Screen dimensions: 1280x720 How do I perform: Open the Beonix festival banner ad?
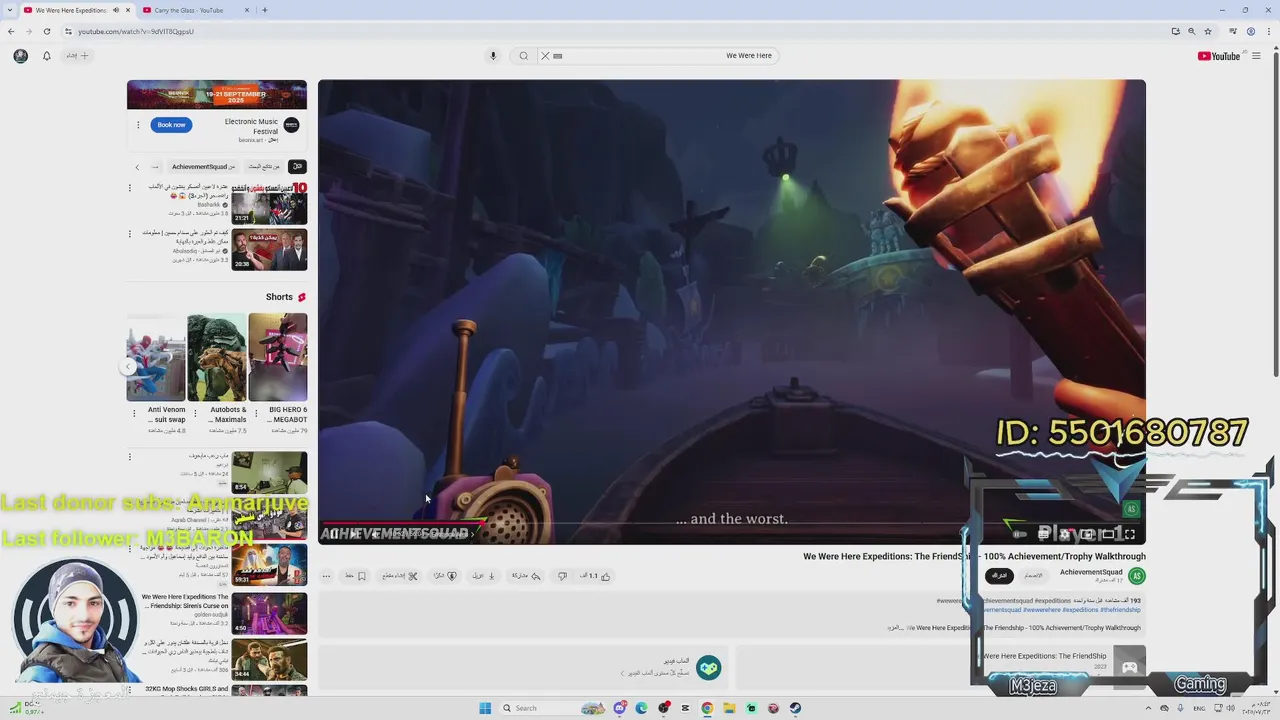[x=217, y=94]
